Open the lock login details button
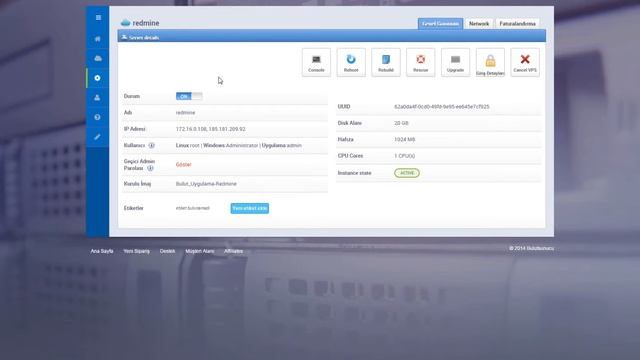 (x=490, y=62)
